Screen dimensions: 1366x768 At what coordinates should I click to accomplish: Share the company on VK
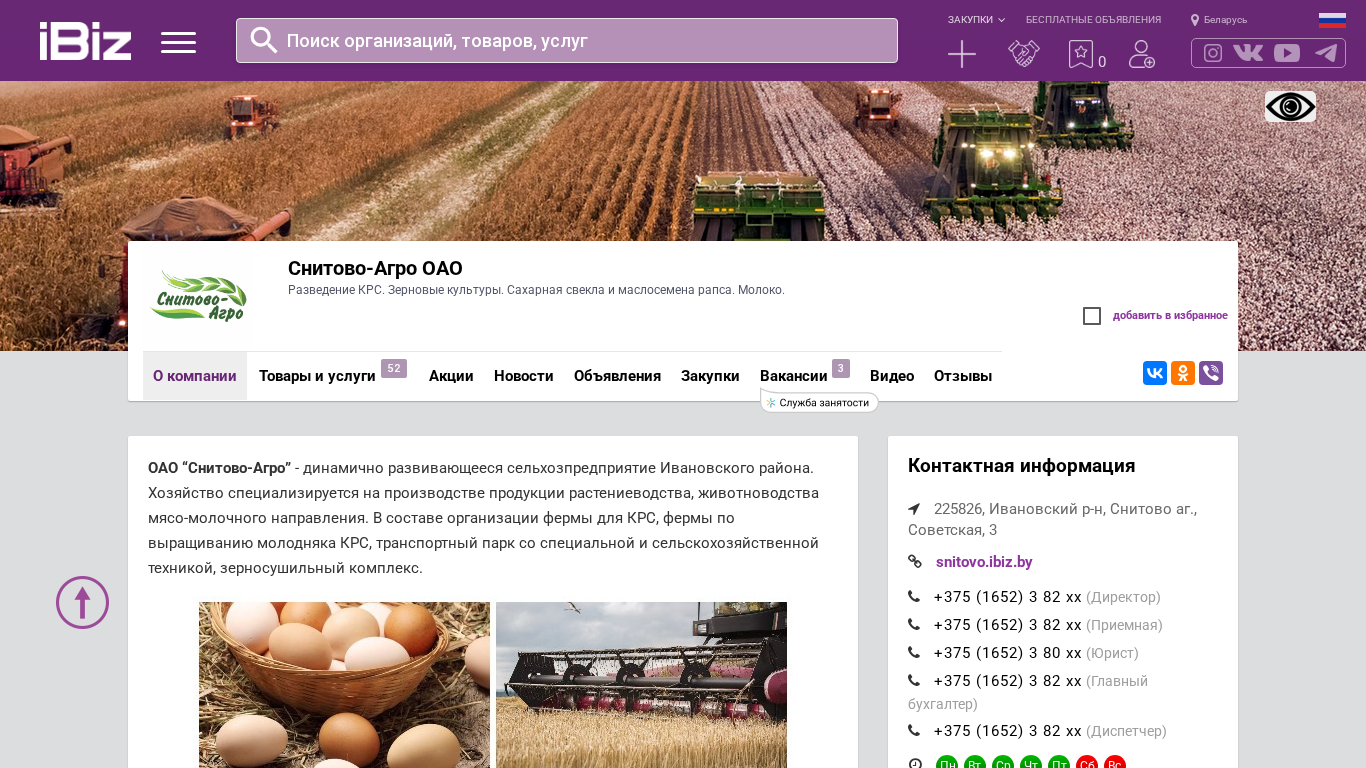[1155, 373]
